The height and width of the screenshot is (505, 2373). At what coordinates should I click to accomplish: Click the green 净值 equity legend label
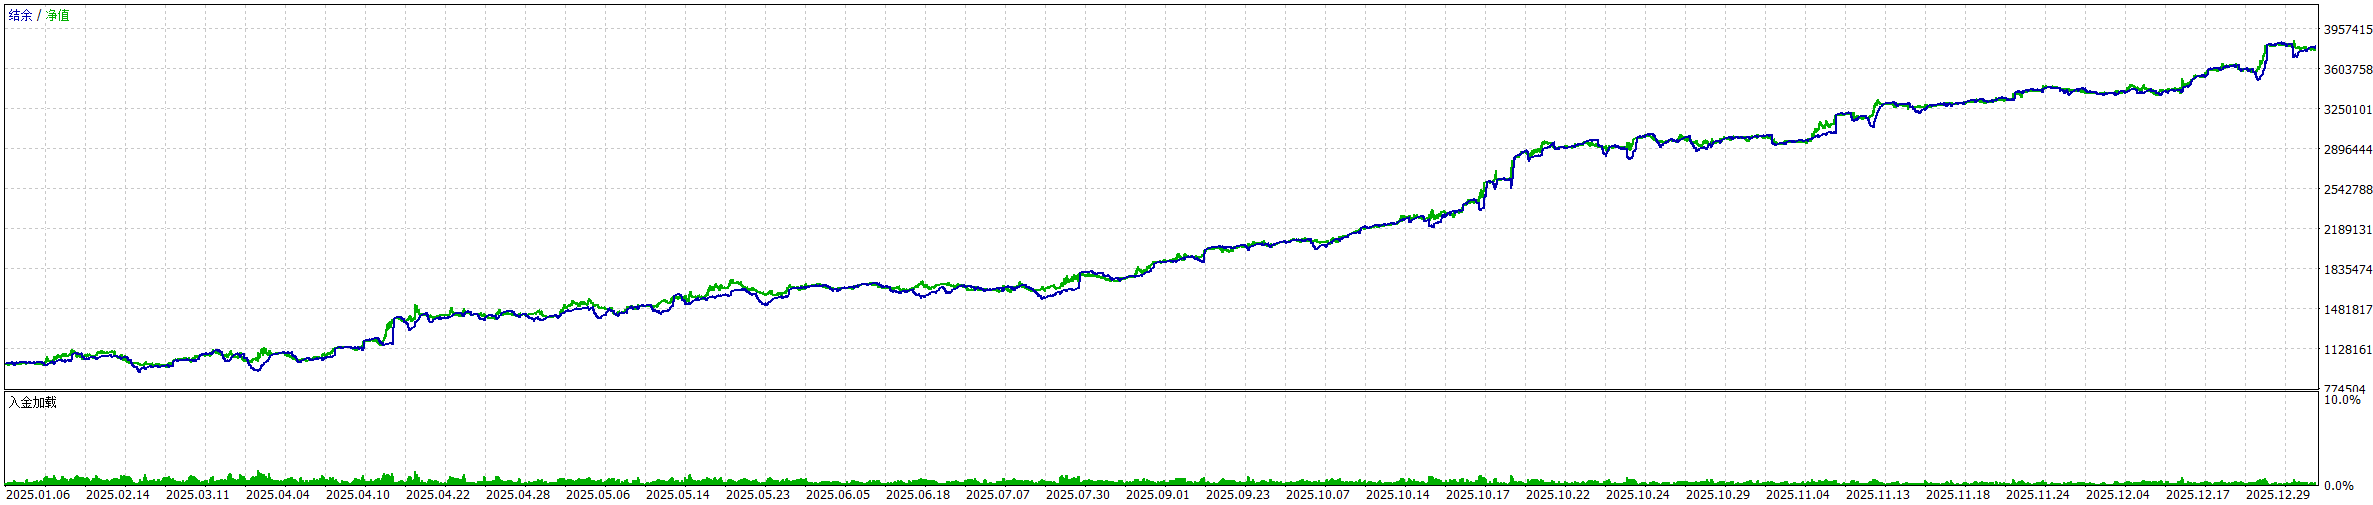(x=58, y=16)
